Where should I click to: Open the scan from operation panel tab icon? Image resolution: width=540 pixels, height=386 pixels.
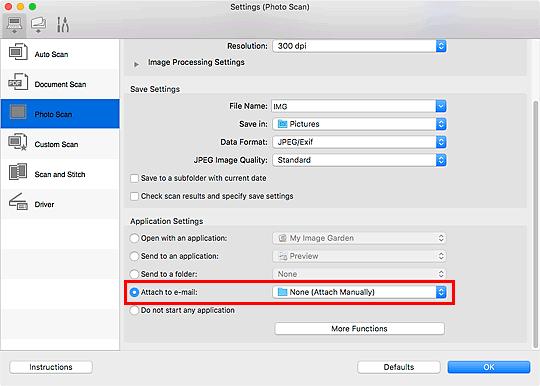38,25
